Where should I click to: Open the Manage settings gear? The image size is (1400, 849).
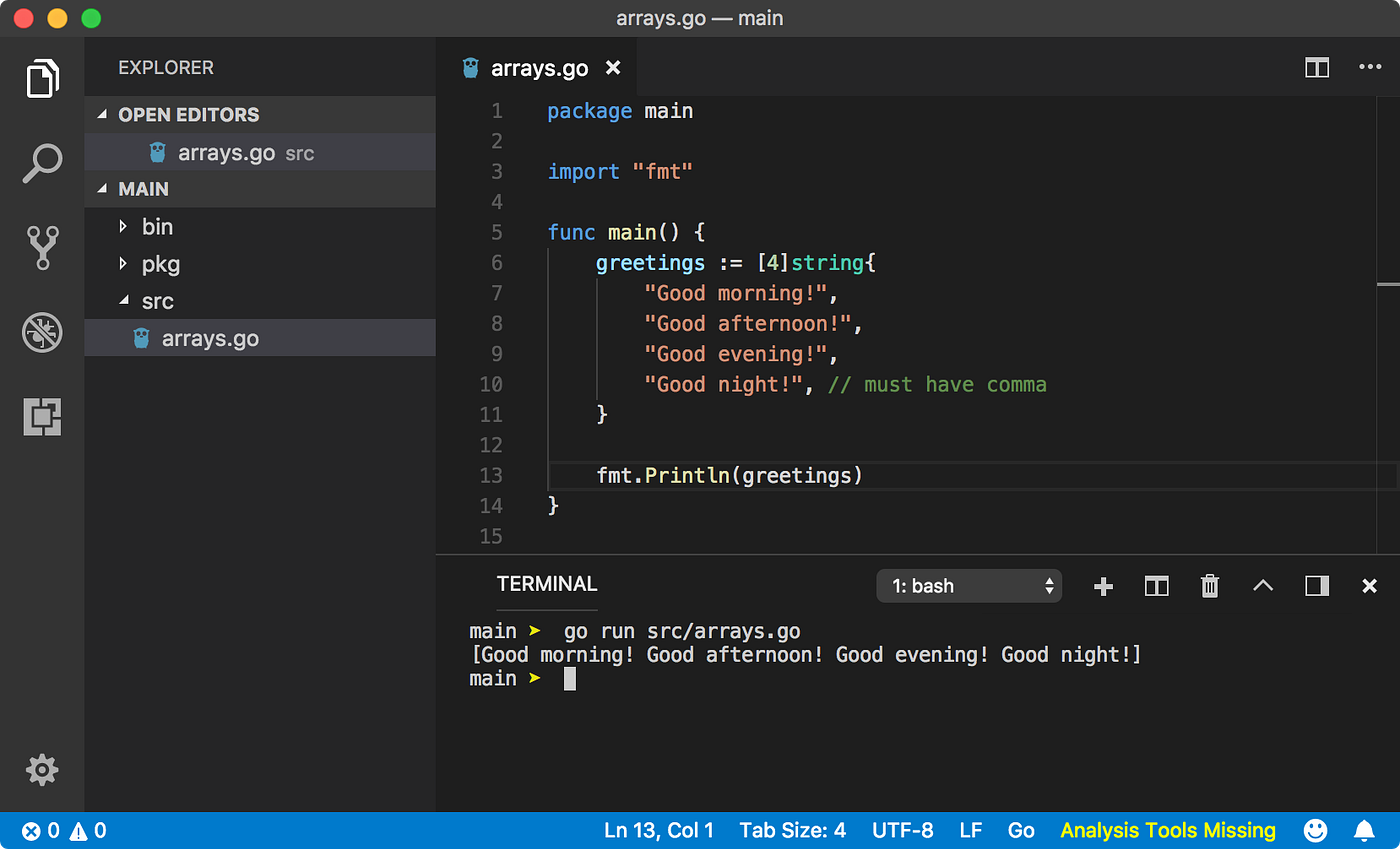(x=41, y=770)
